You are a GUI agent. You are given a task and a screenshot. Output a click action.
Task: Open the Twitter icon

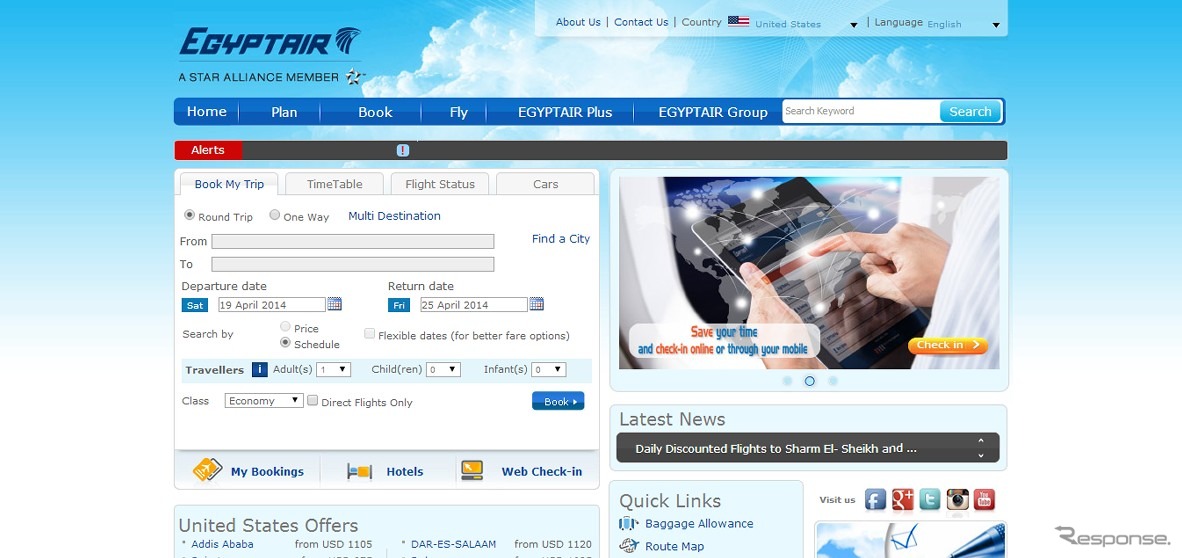click(x=929, y=499)
